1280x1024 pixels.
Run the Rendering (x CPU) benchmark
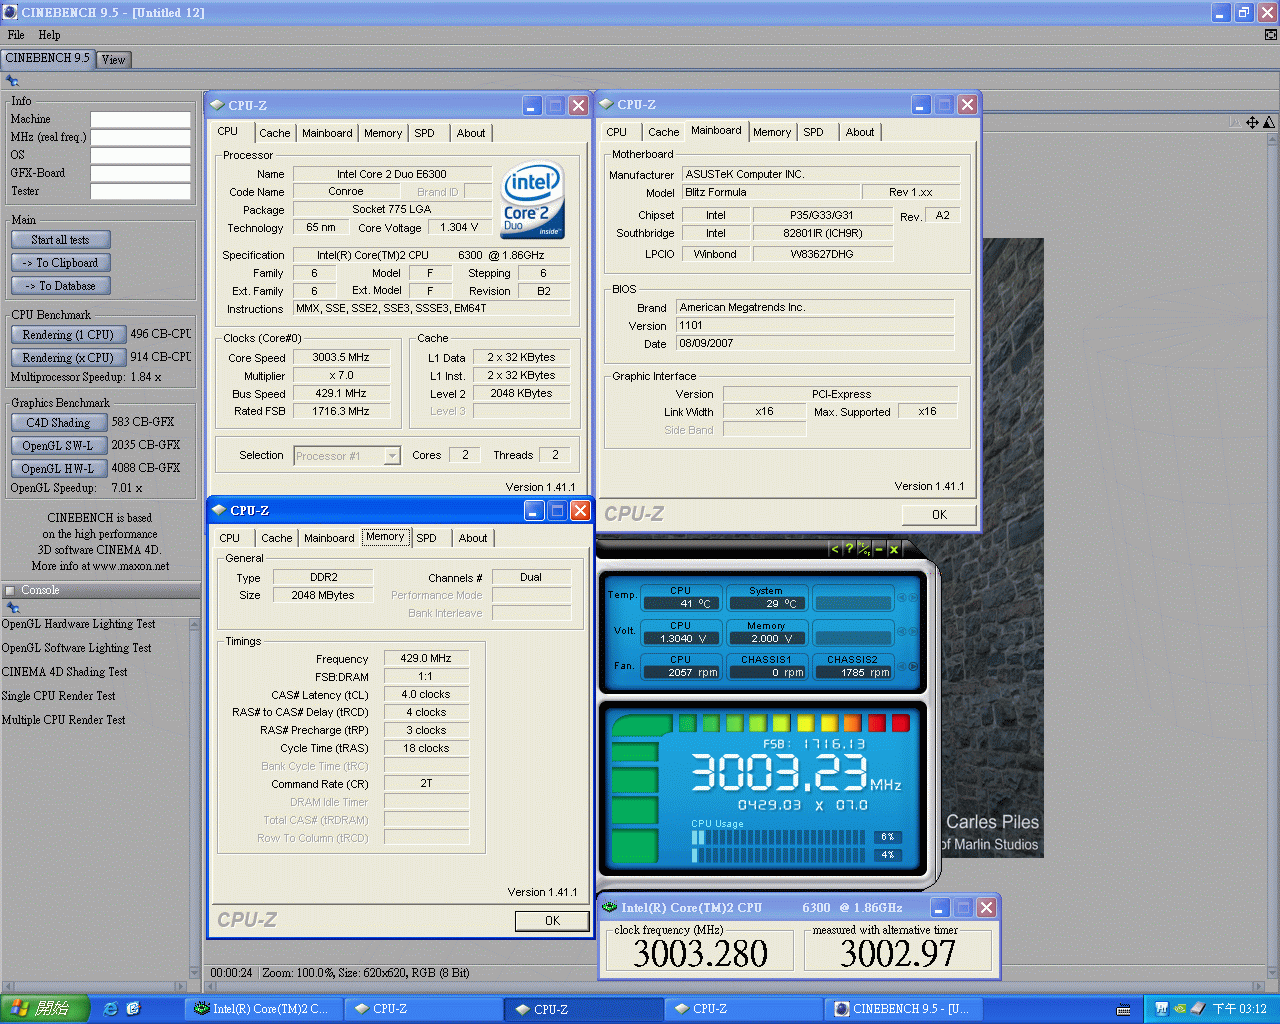click(x=68, y=358)
